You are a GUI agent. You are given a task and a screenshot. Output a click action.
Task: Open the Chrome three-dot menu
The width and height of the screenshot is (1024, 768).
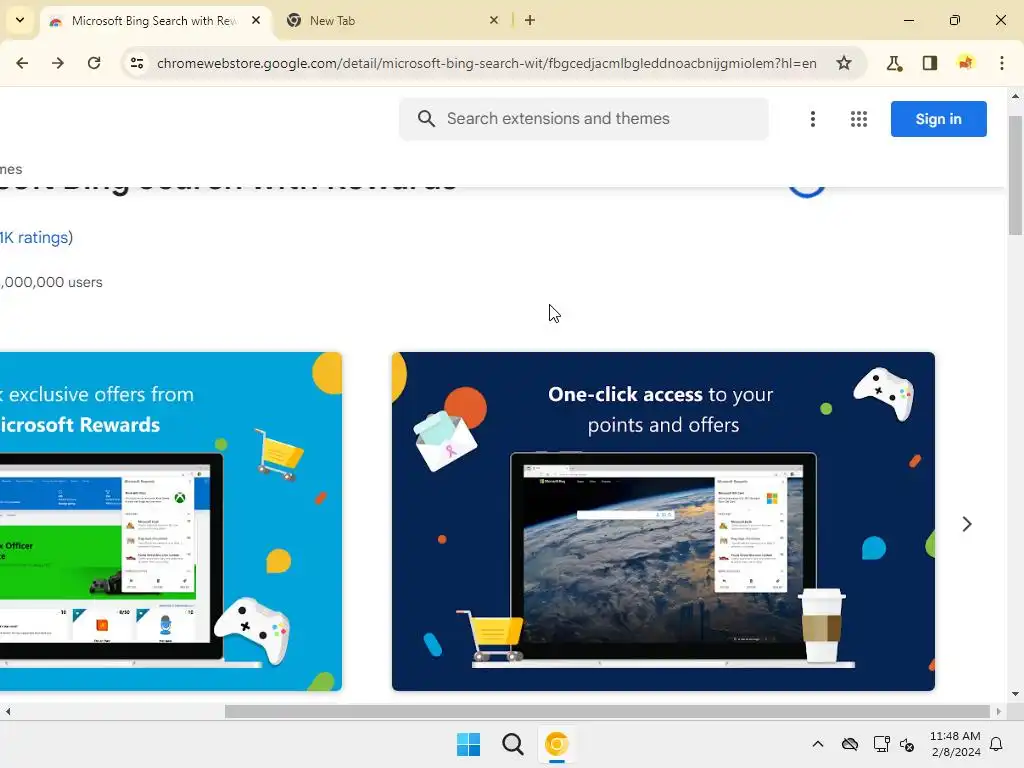(x=1002, y=63)
